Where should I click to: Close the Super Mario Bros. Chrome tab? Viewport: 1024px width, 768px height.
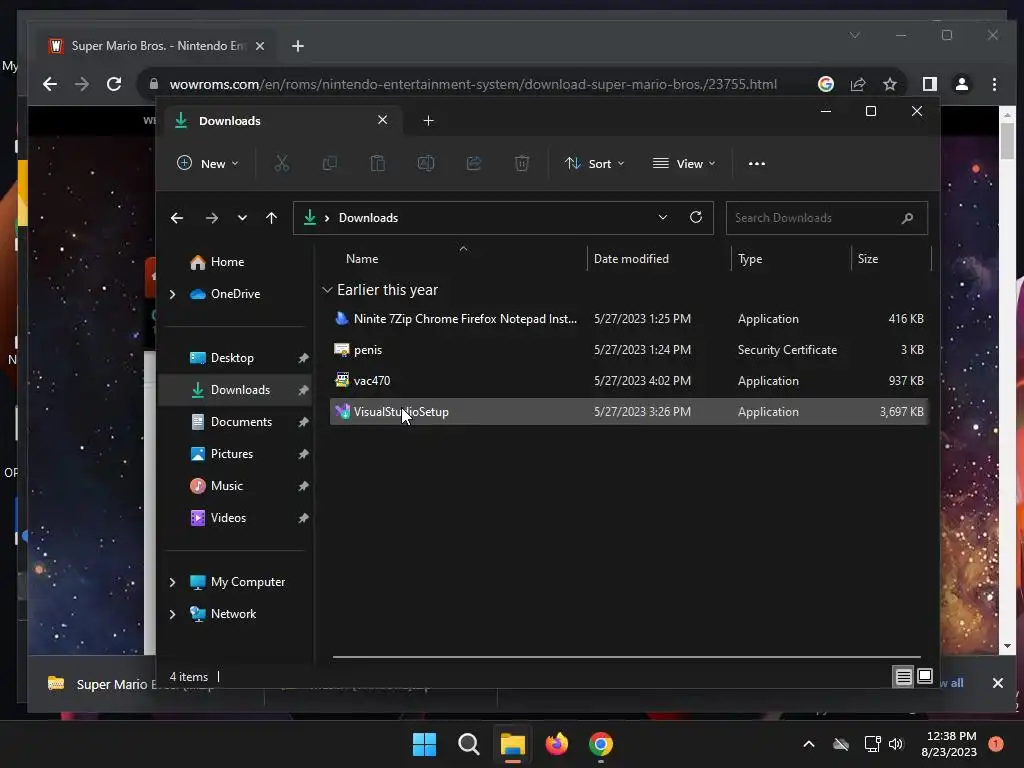click(260, 46)
